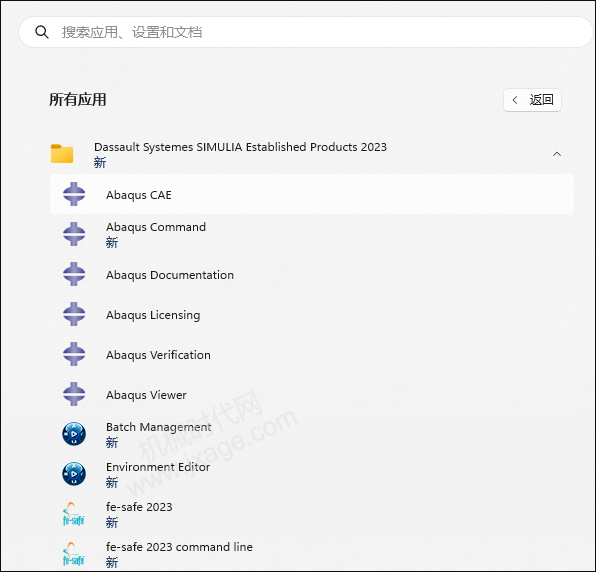Viewport: 596px width, 572px height.
Task: Click the Abaqus Viewer icon
Action: (74, 394)
